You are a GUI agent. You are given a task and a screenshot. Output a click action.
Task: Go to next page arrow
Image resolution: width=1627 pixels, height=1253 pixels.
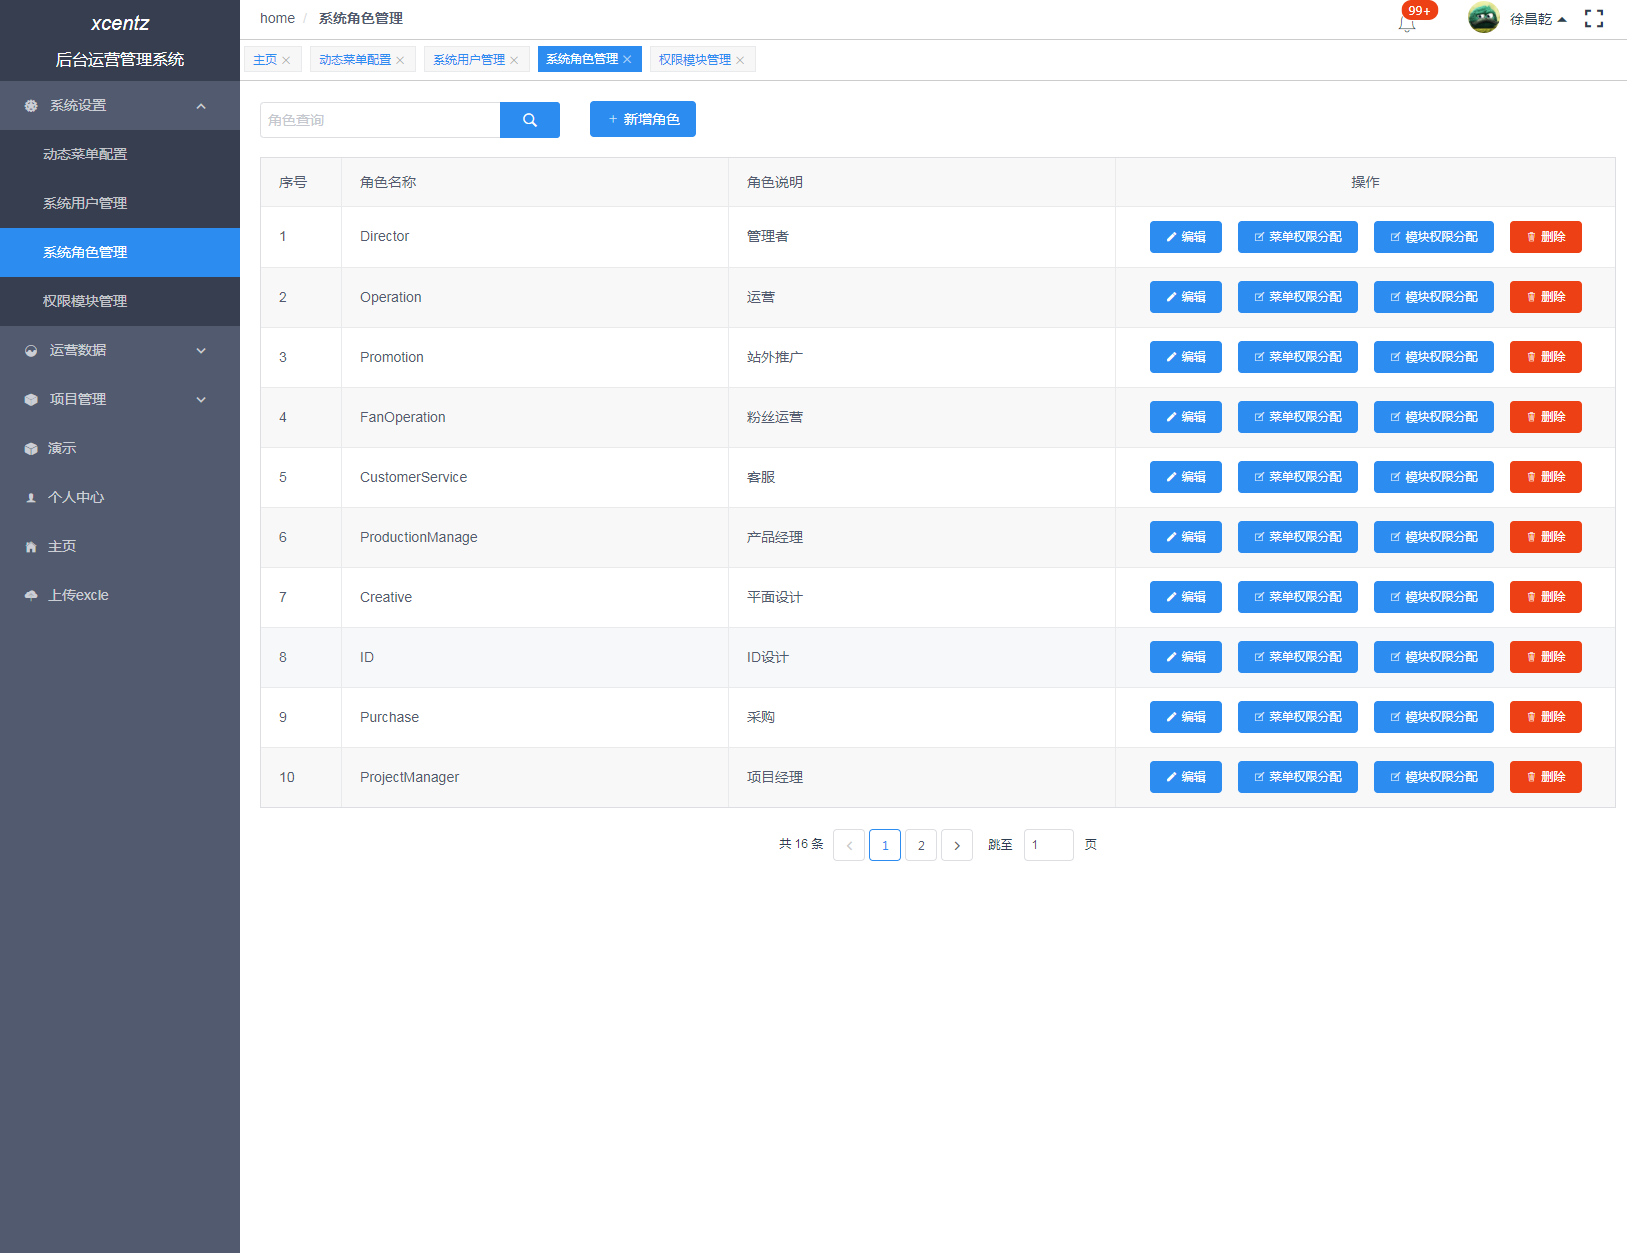[x=957, y=845]
